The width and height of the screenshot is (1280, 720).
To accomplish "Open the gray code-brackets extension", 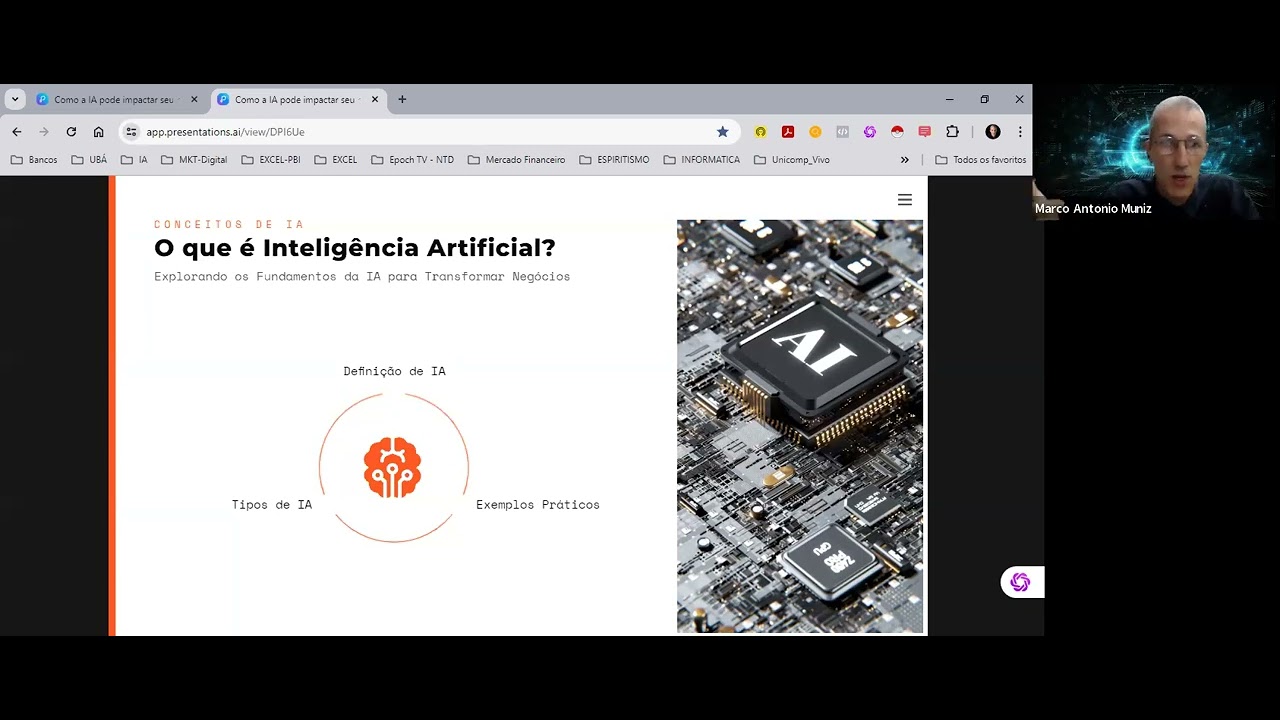I will point(842,132).
